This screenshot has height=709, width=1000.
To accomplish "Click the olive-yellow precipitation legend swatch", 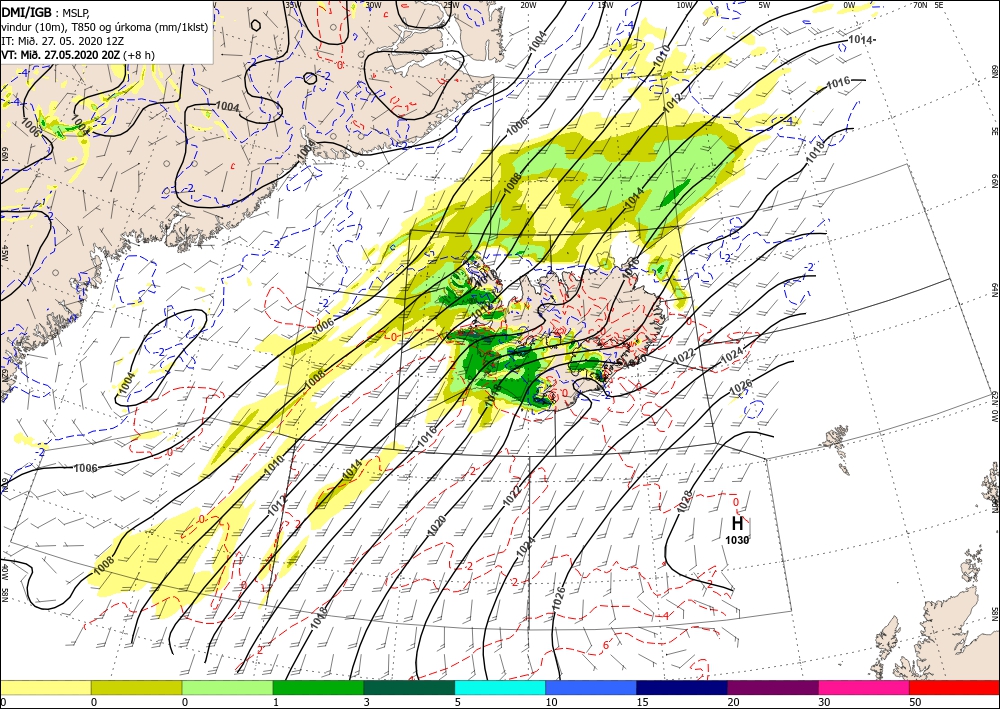I will [136, 687].
